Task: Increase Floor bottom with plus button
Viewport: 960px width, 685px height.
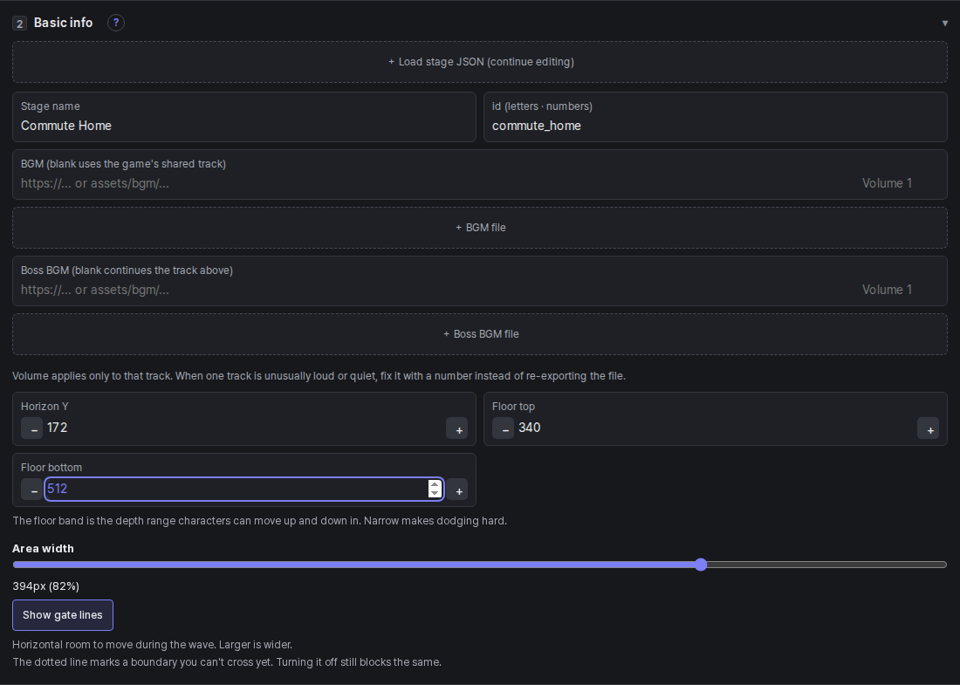Action: [x=457, y=489]
